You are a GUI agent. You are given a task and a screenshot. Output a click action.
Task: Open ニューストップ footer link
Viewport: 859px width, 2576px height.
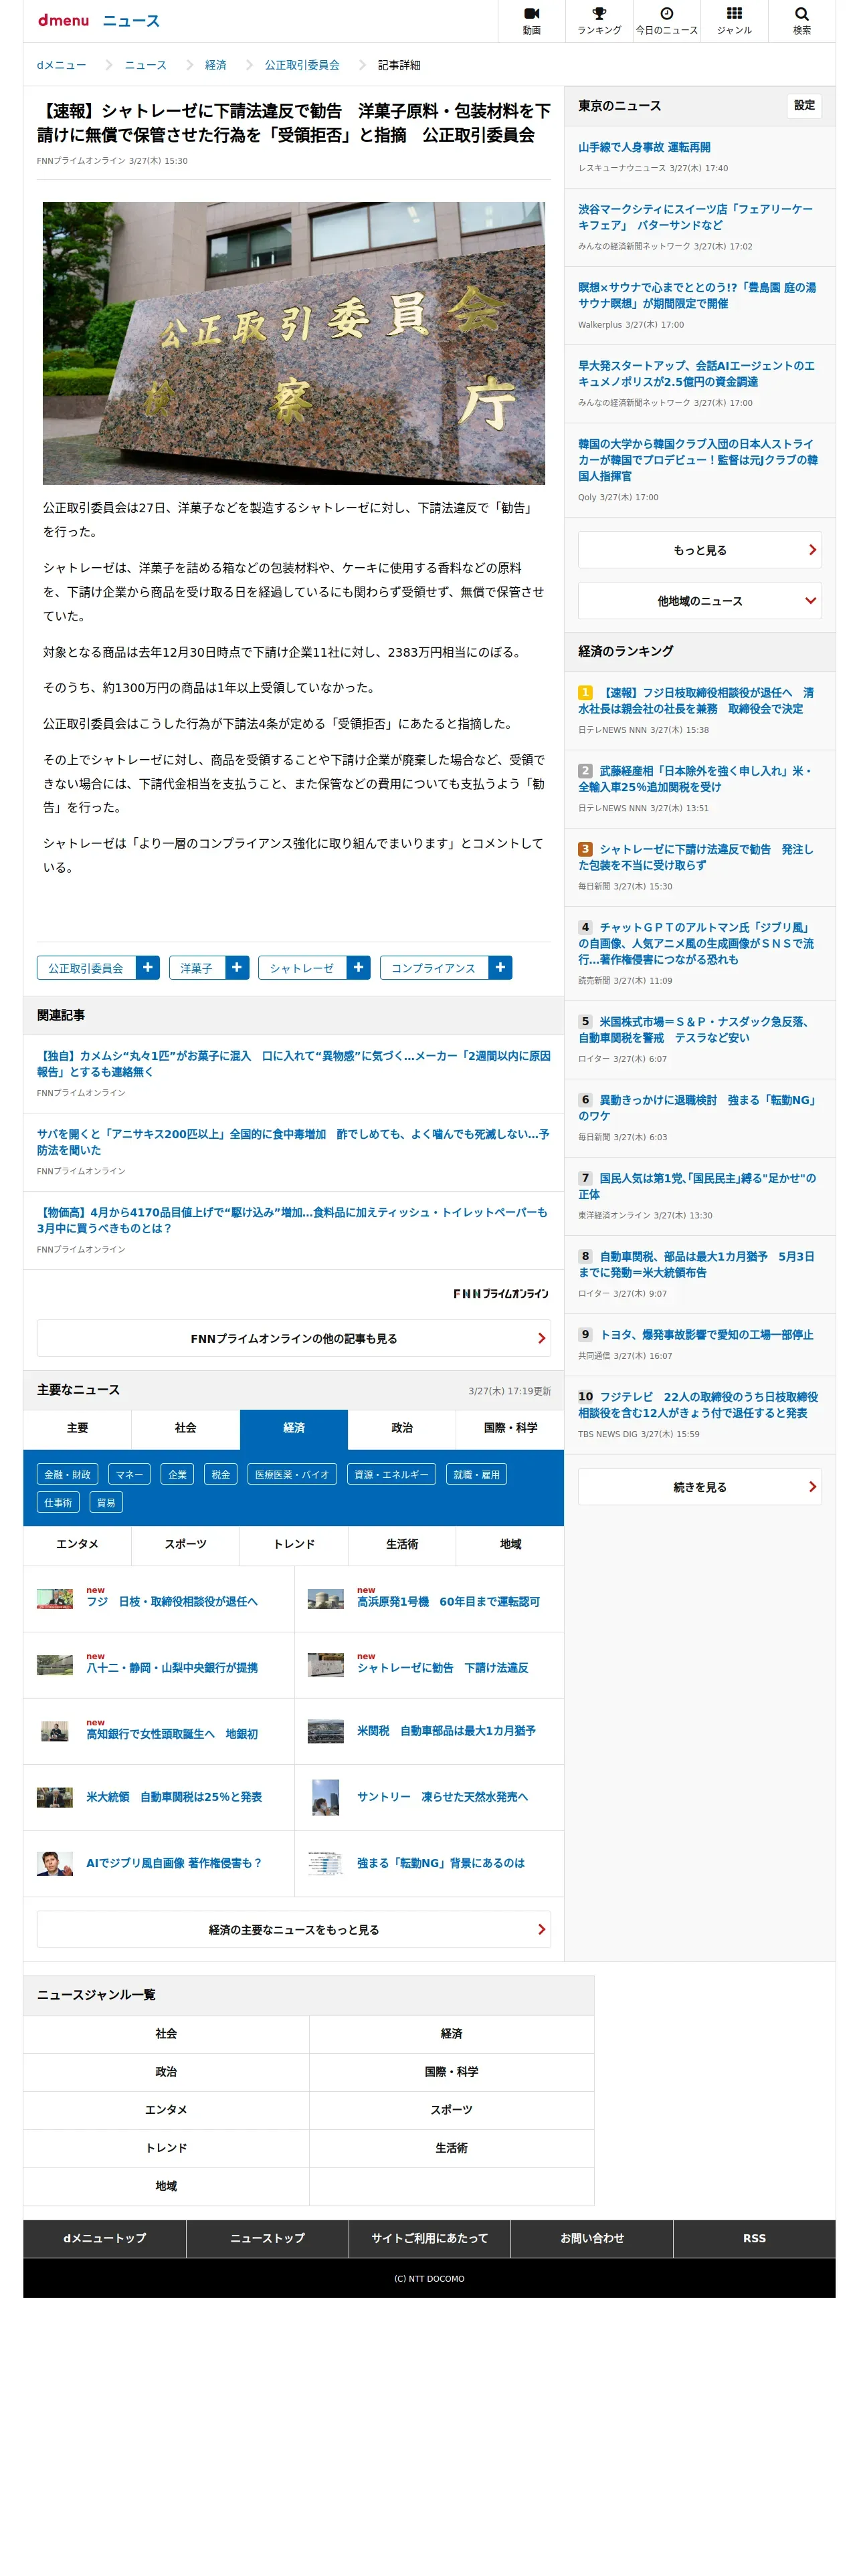pos(267,2238)
